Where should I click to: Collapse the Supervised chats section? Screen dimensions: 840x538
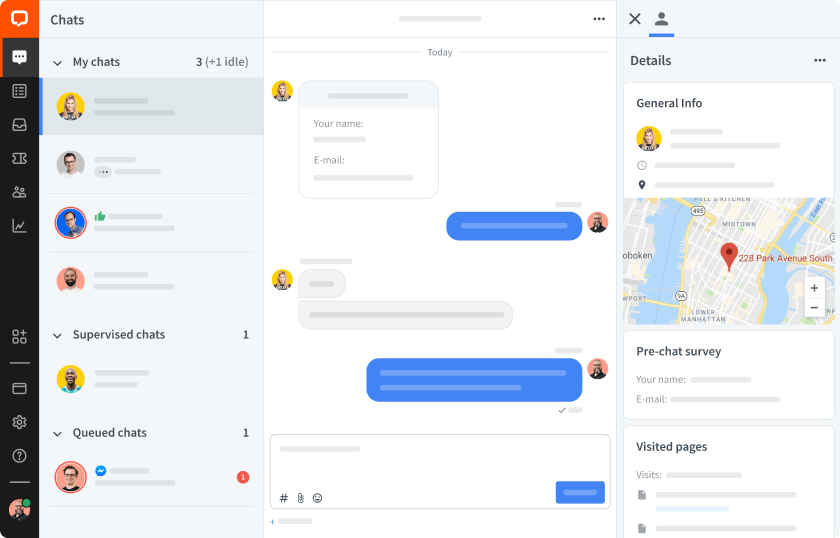(x=57, y=335)
